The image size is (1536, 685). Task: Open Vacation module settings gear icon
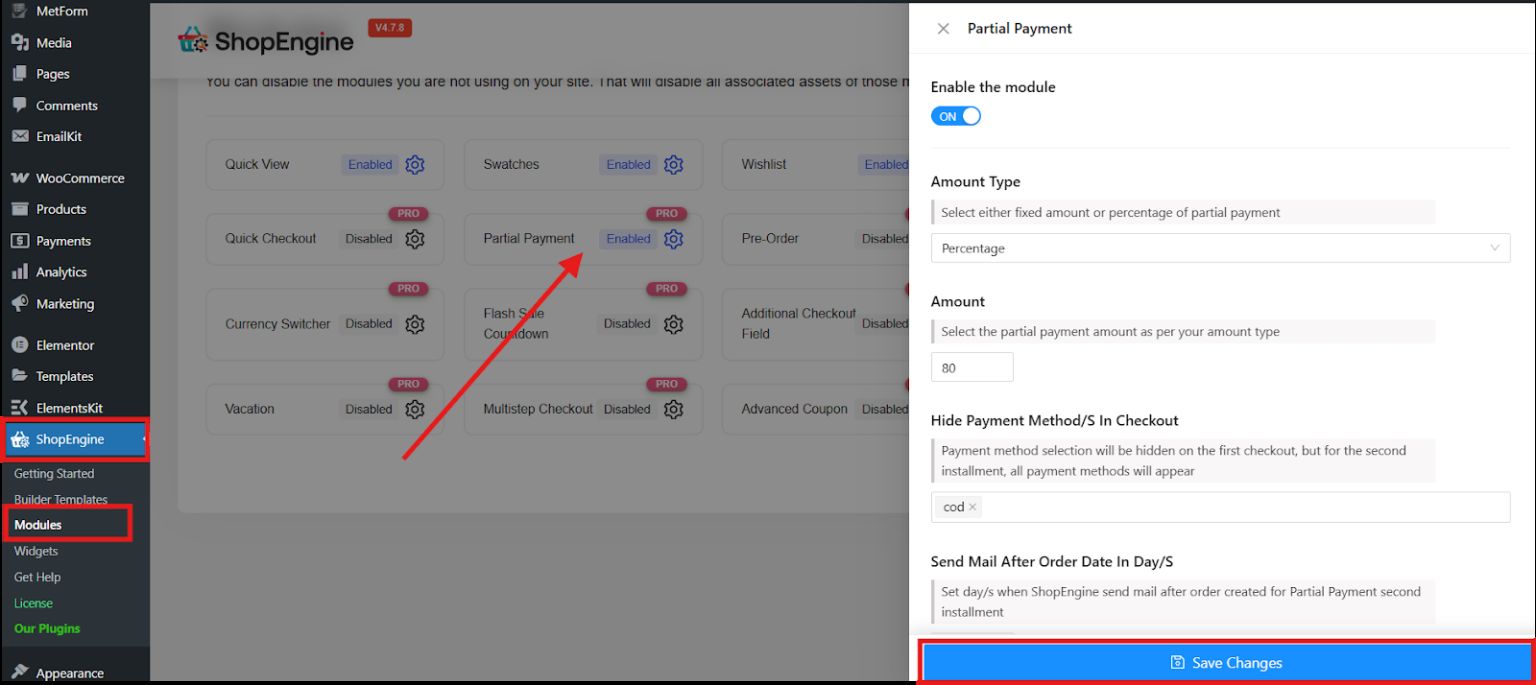coord(415,409)
